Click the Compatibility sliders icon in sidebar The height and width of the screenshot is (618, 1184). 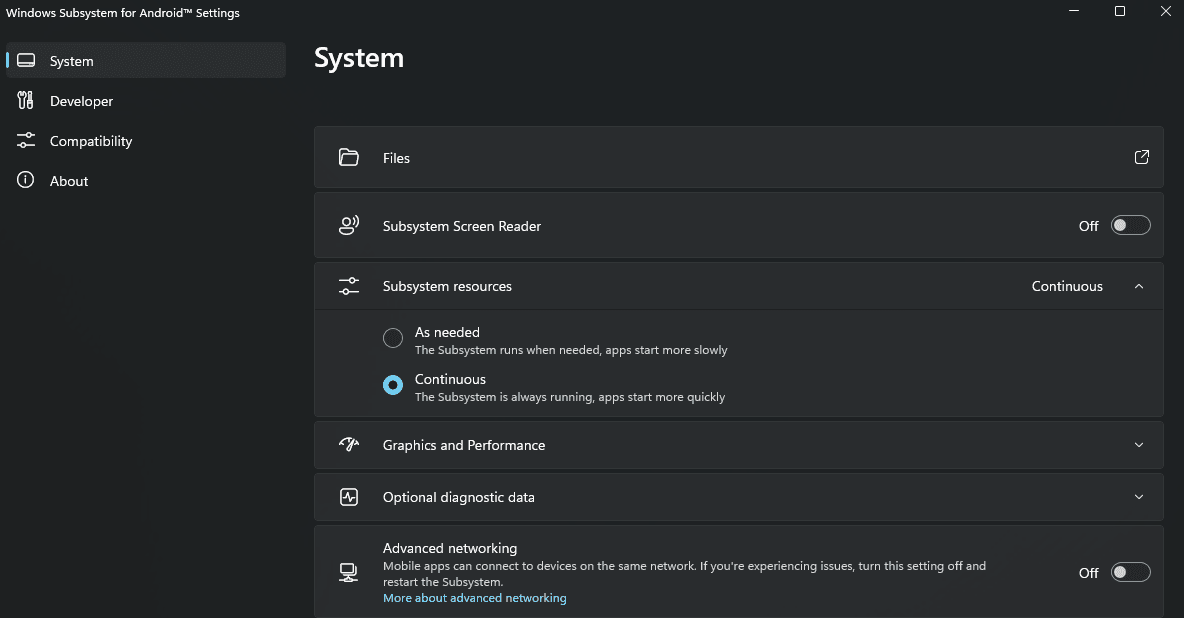[x=26, y=141]
